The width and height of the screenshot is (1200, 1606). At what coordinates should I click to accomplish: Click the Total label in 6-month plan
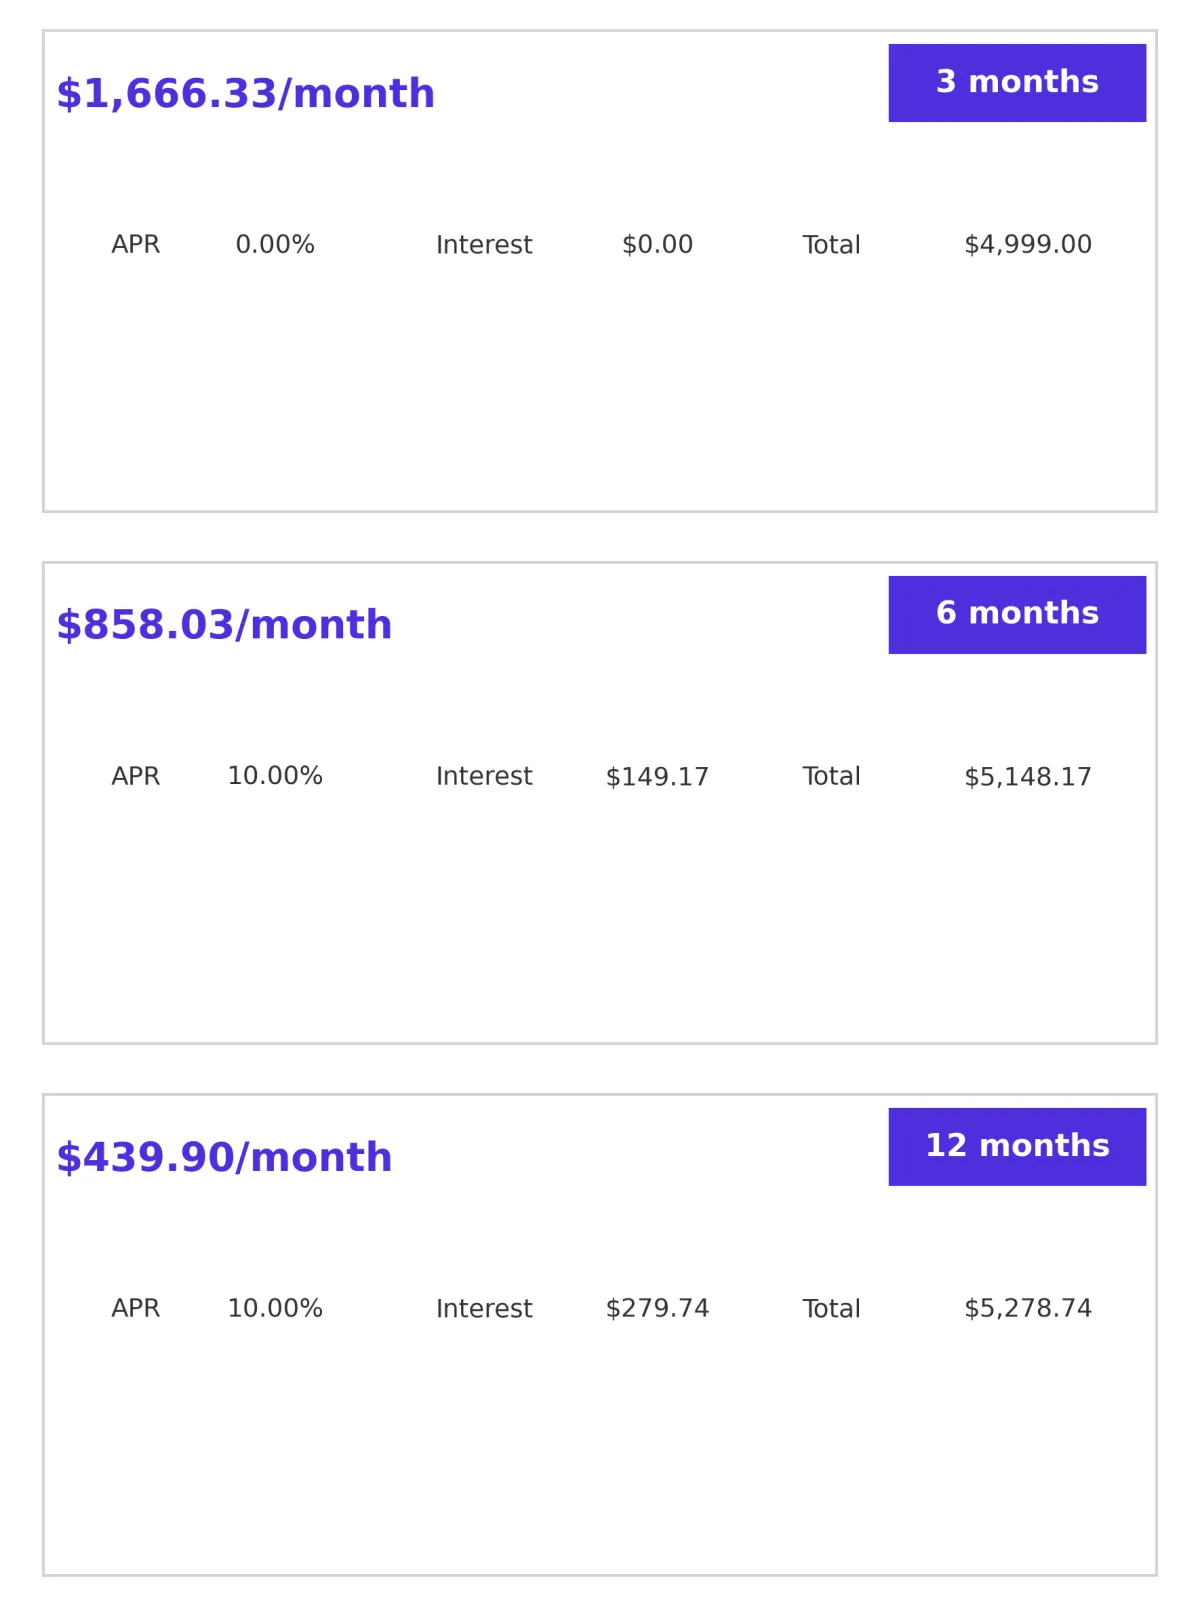pyautogui.click(x=831, y=777)
